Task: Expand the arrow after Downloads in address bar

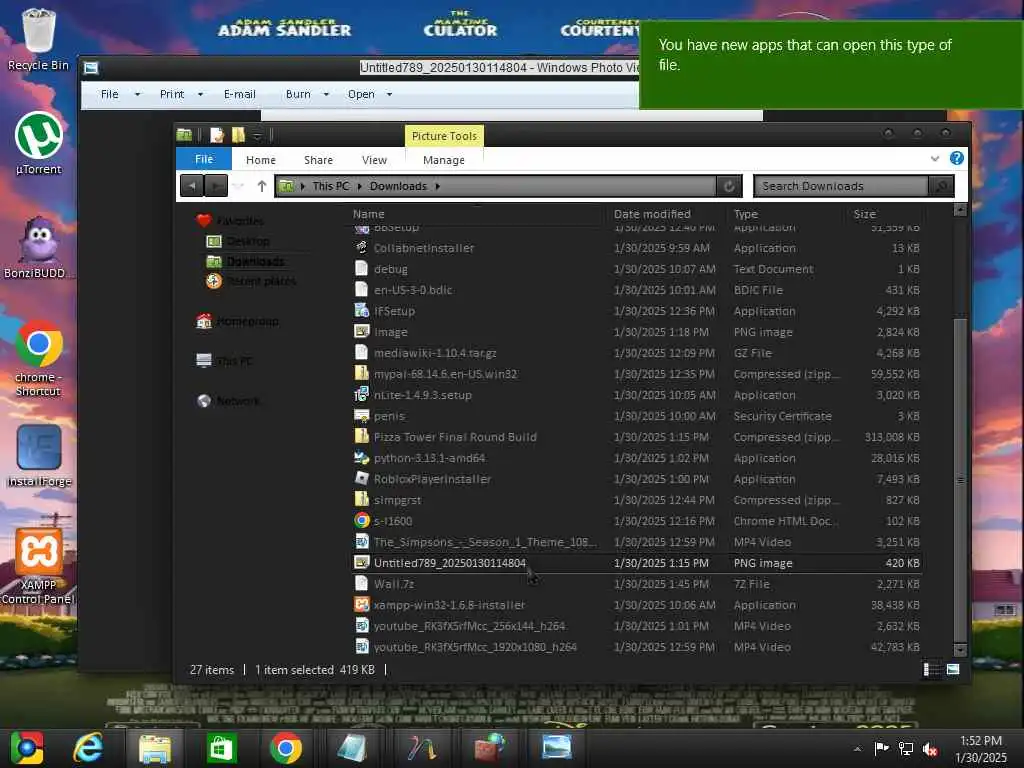Action: [x=438, y=186]
